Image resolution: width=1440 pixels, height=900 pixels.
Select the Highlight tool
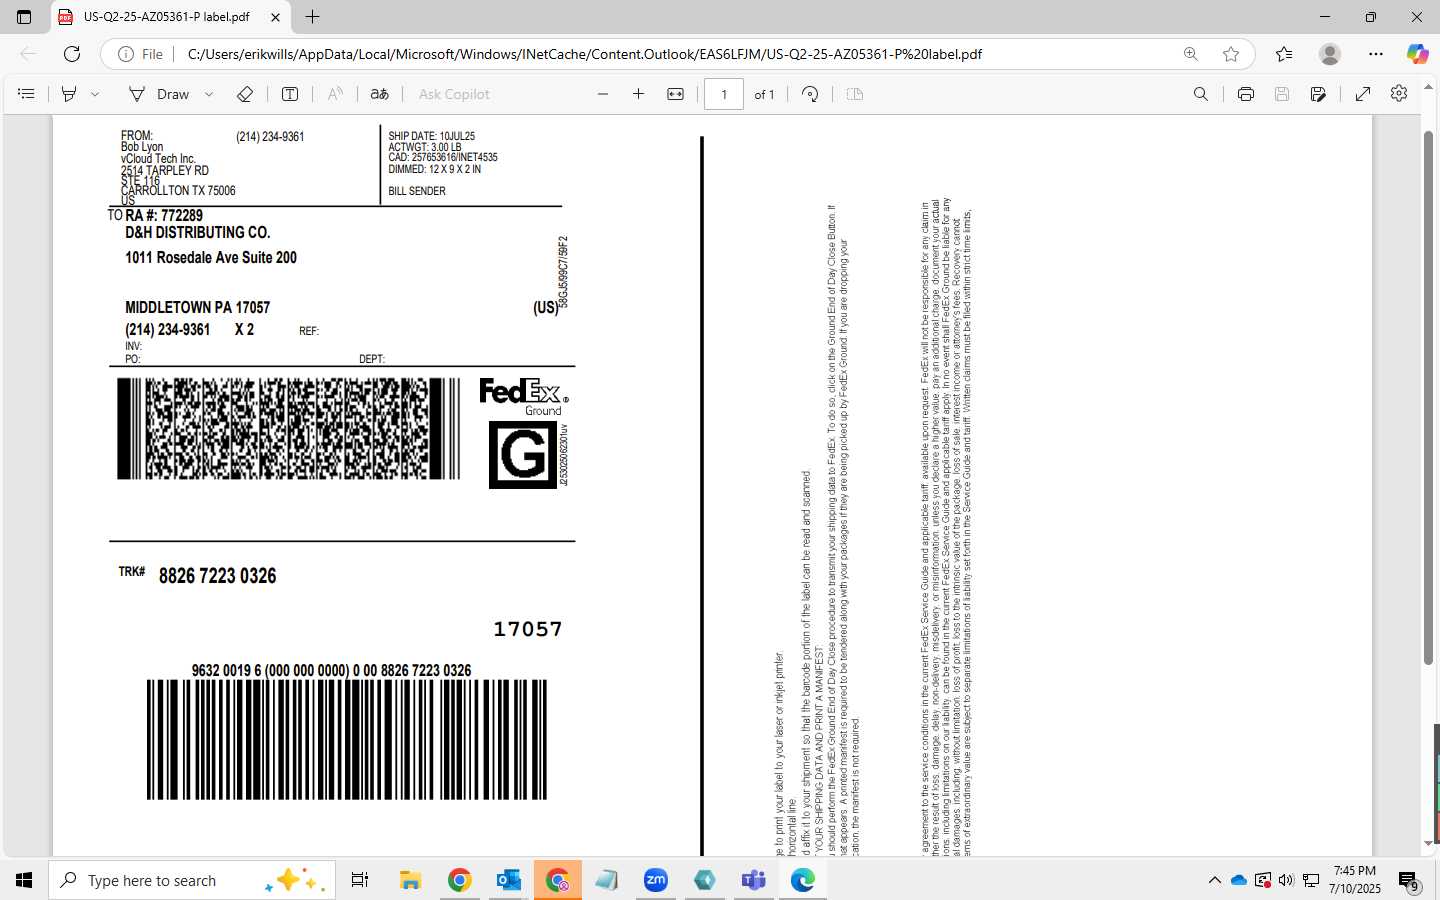[69, 94]
